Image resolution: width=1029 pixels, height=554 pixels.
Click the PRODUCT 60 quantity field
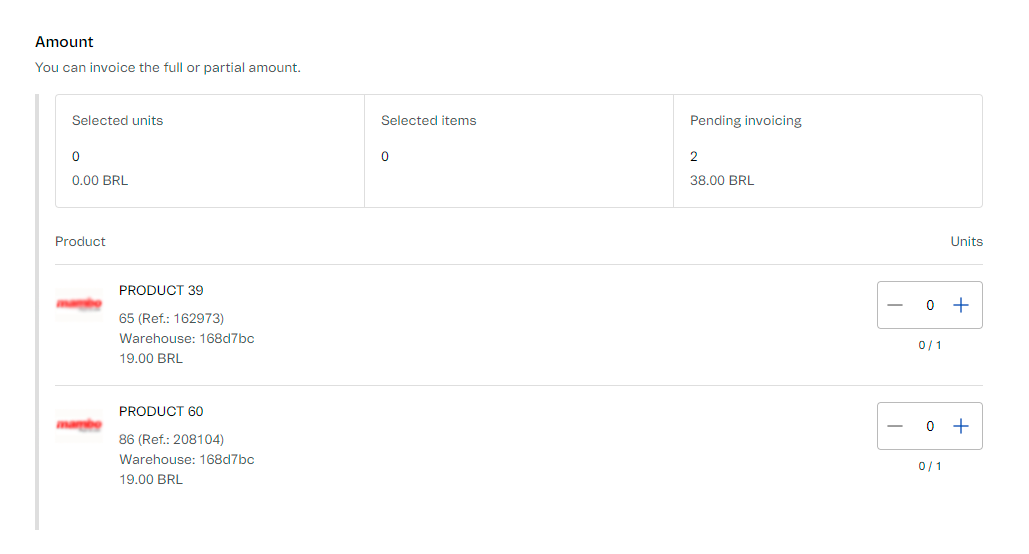pos(929,426)
